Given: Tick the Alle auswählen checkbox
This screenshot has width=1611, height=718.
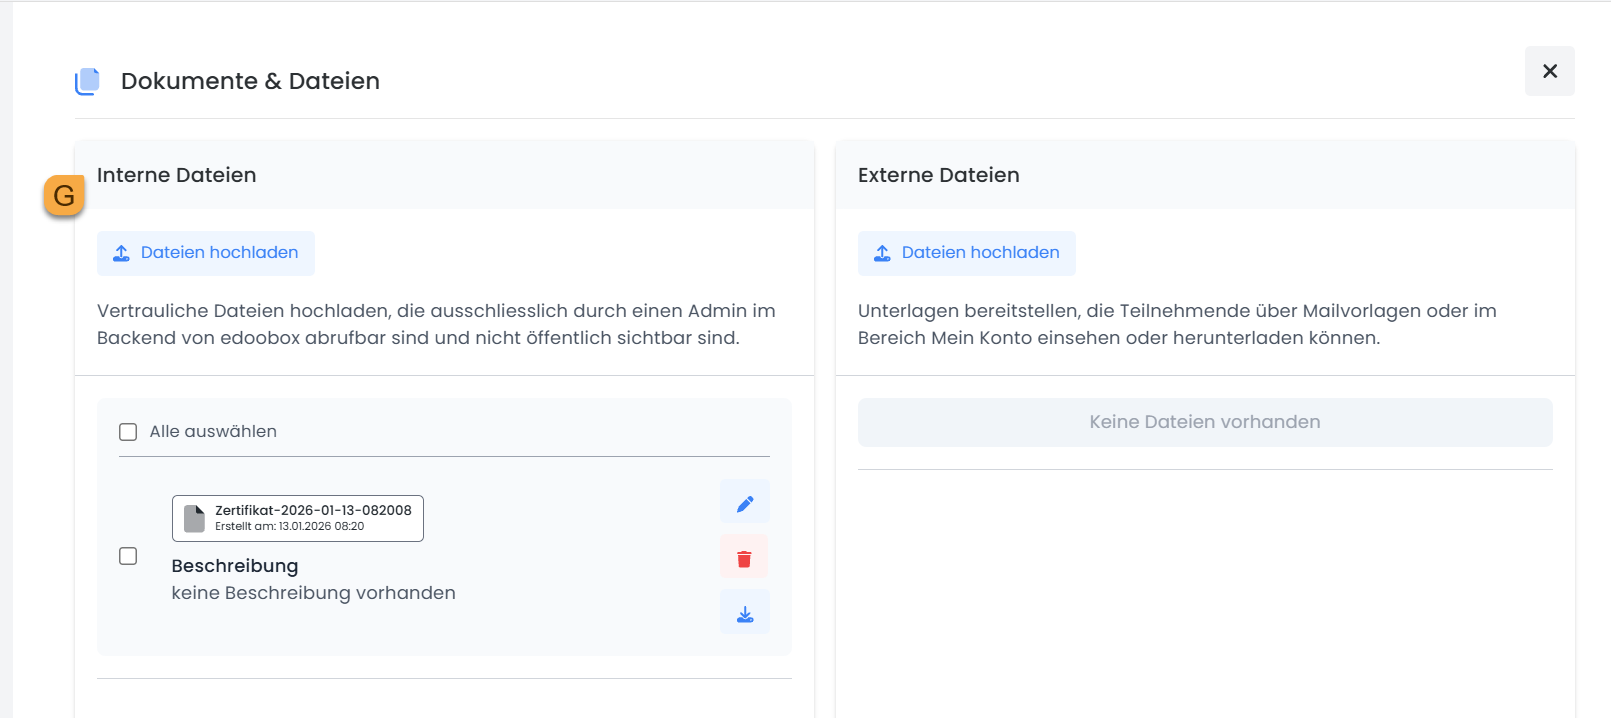Looking at the screenshot, I should (x=128, y=432).
